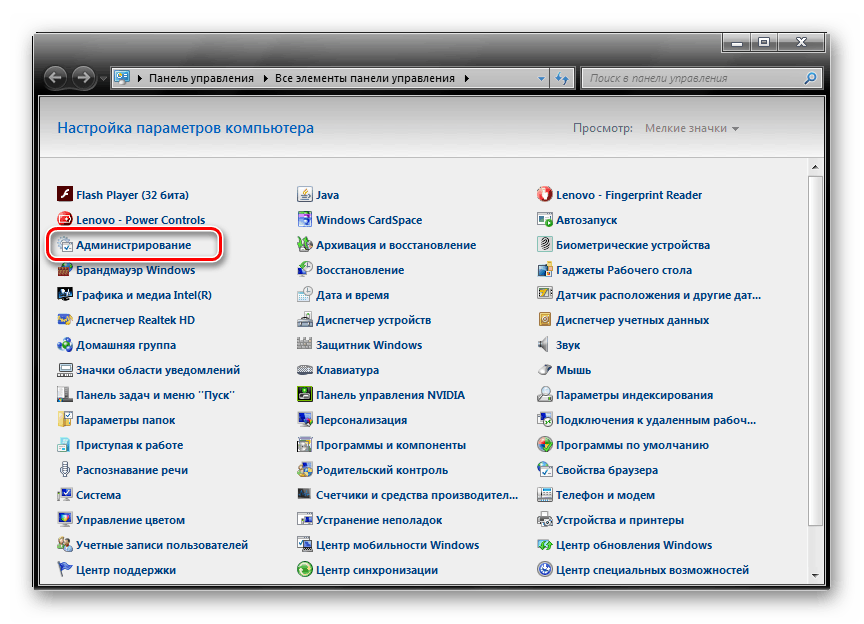Click the Центр обновления Windows icon
The width and height of the screenshot is (864, 624).
click(x=545, y=545)
